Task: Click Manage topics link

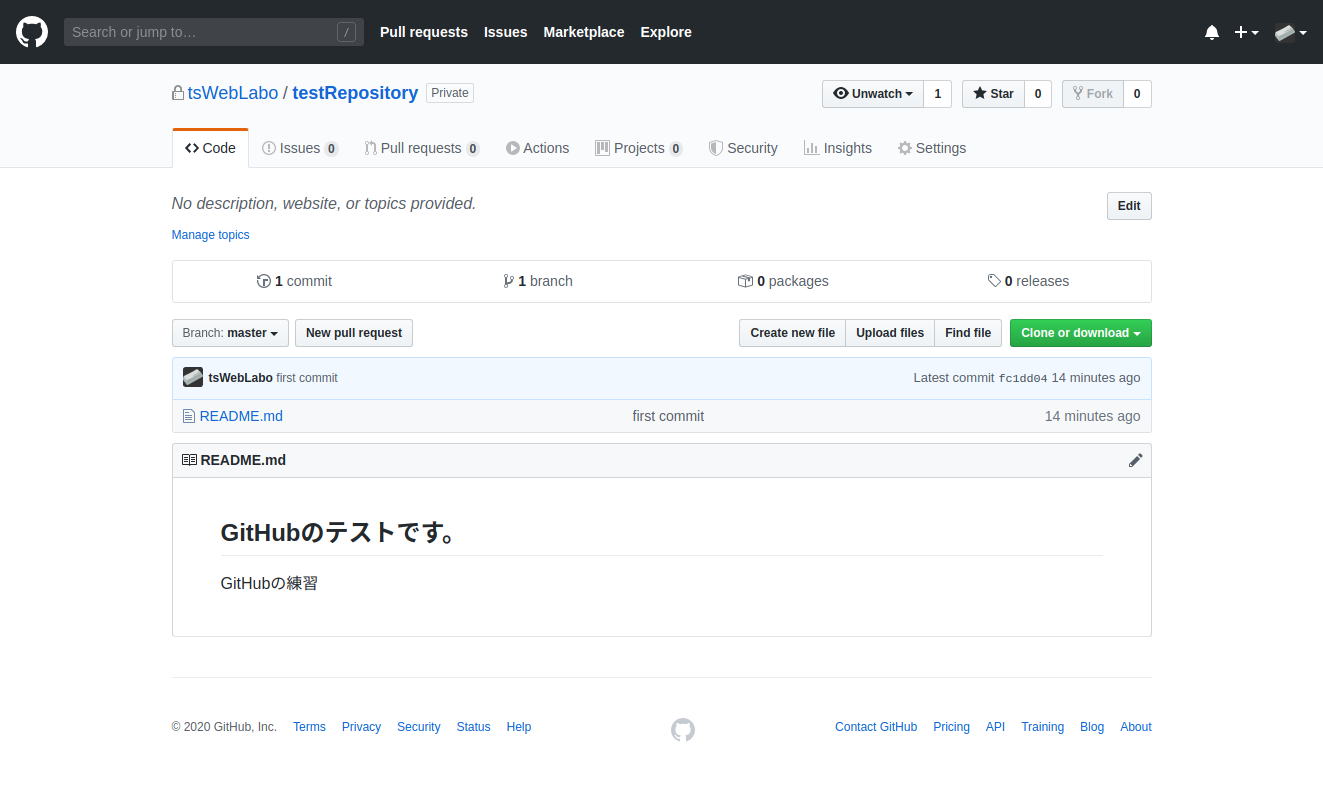Action: click(x=210, y=235)
